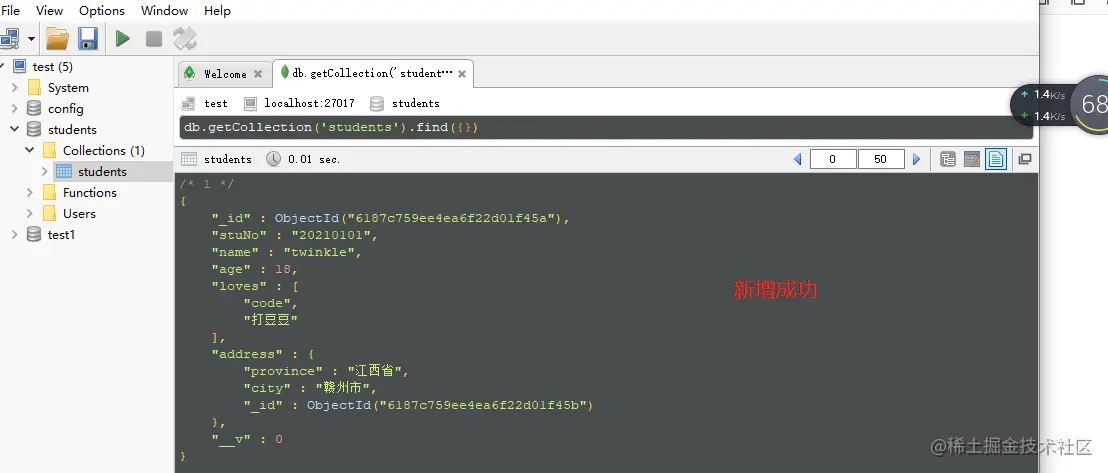Click the "__v" : 0 line
Screen dimensions: 1108x473
click(247, 439)
